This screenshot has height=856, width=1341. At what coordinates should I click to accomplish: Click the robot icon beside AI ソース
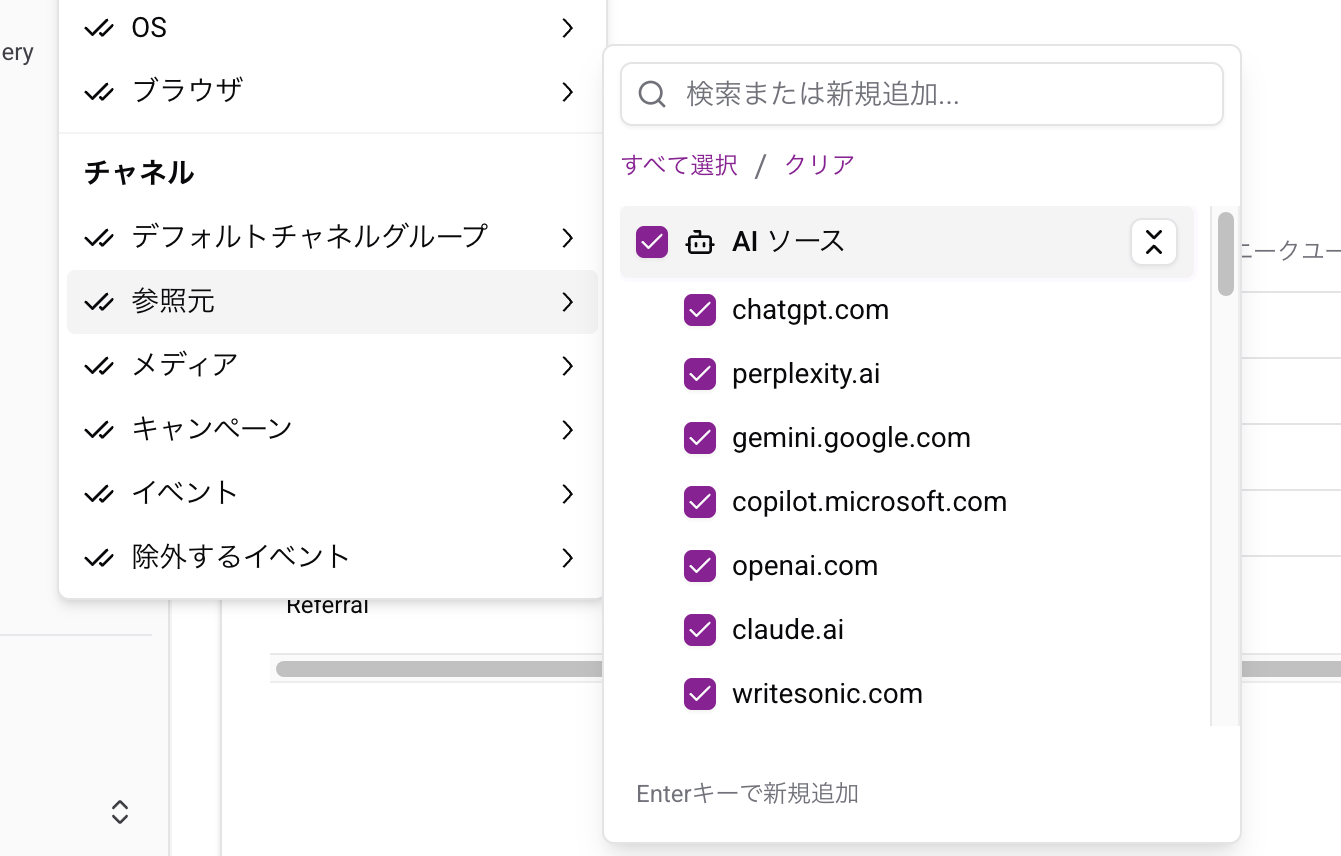[x=701, y=242]
